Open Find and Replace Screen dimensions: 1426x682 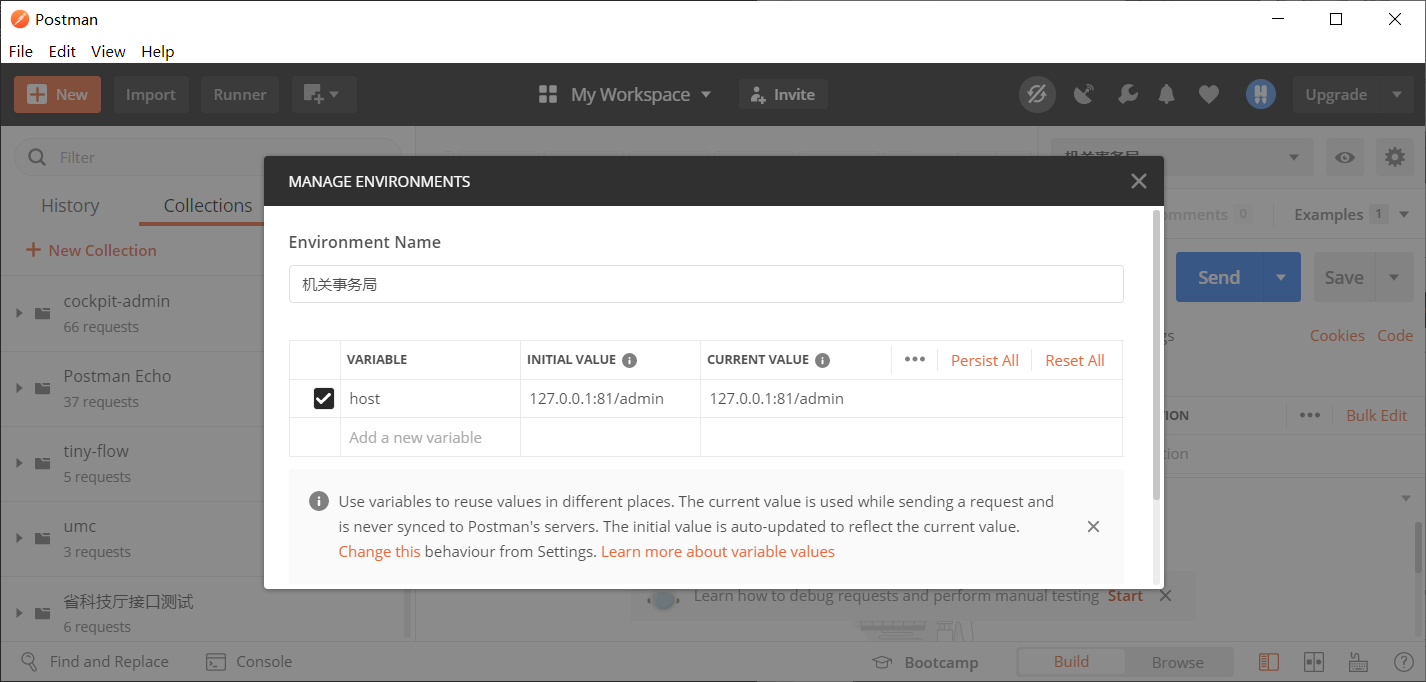click(x=95, y=662)
